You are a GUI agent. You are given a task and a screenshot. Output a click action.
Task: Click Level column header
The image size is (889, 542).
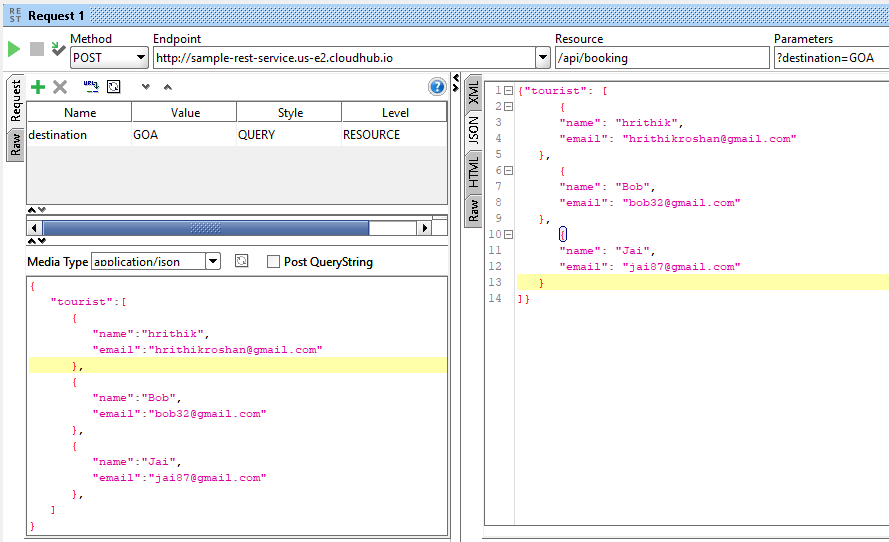click(395, 112)
